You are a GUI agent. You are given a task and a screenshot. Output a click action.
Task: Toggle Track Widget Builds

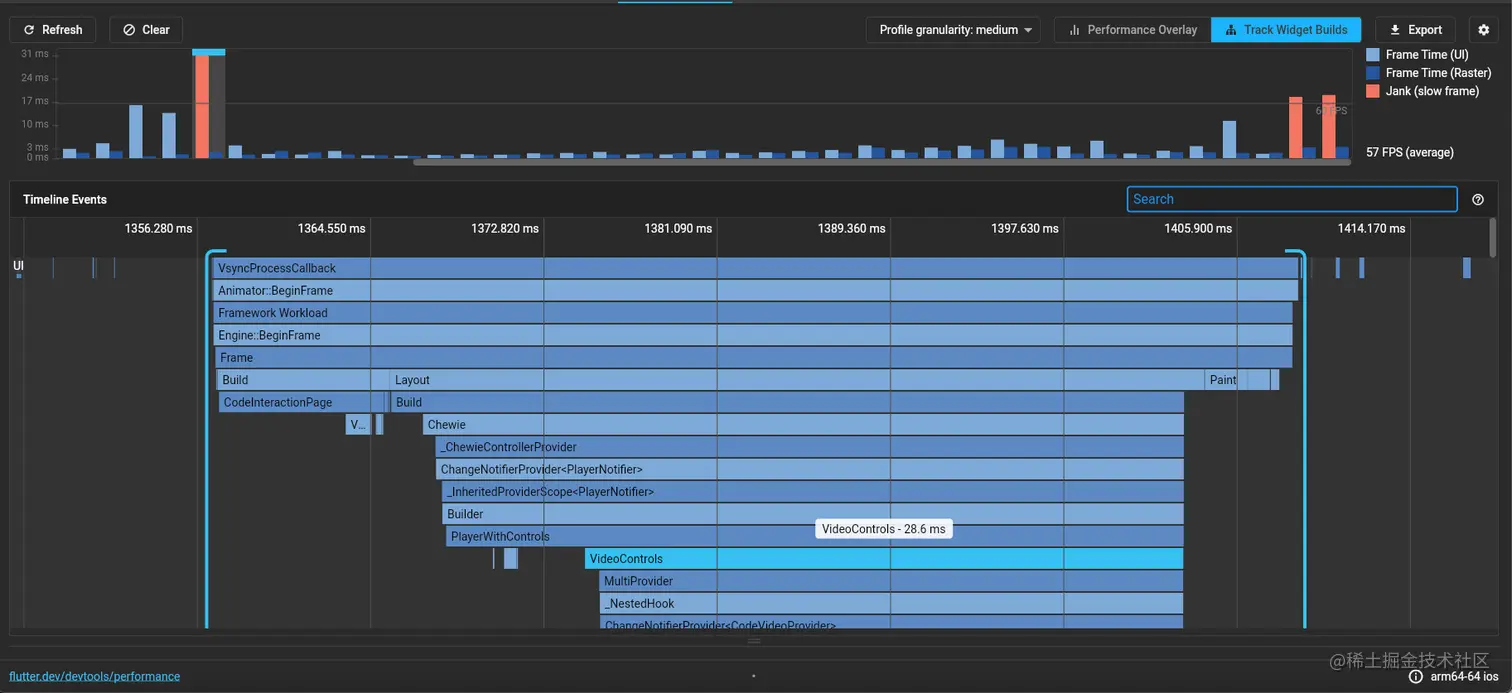pos(1286,30)
